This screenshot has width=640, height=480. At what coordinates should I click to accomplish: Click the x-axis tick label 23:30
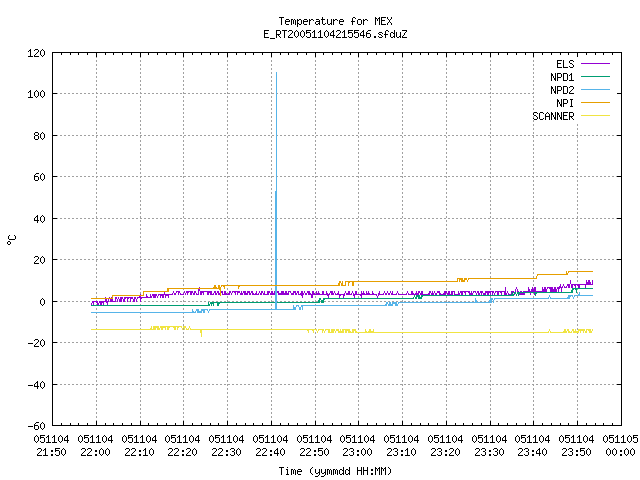(489, 452)
